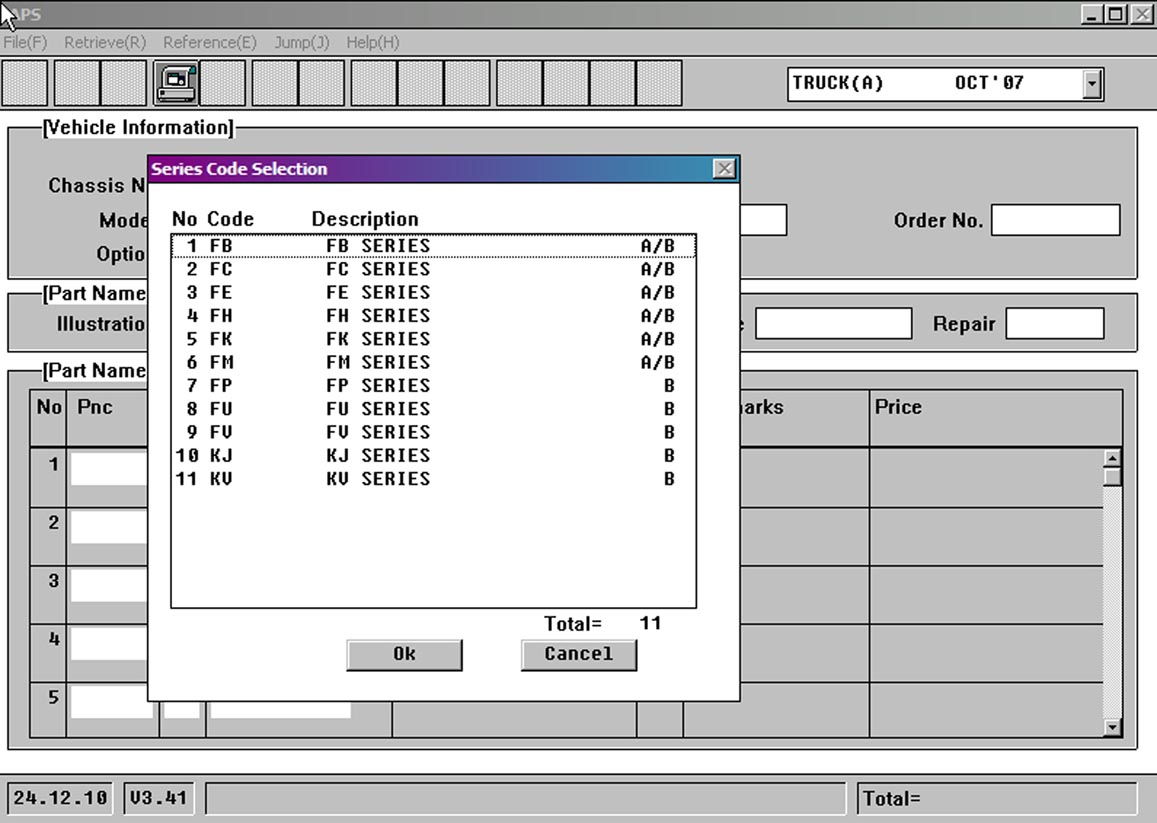Close the Series Code Selection dialog
1157x823 pixels.
[x=725, y=169]
